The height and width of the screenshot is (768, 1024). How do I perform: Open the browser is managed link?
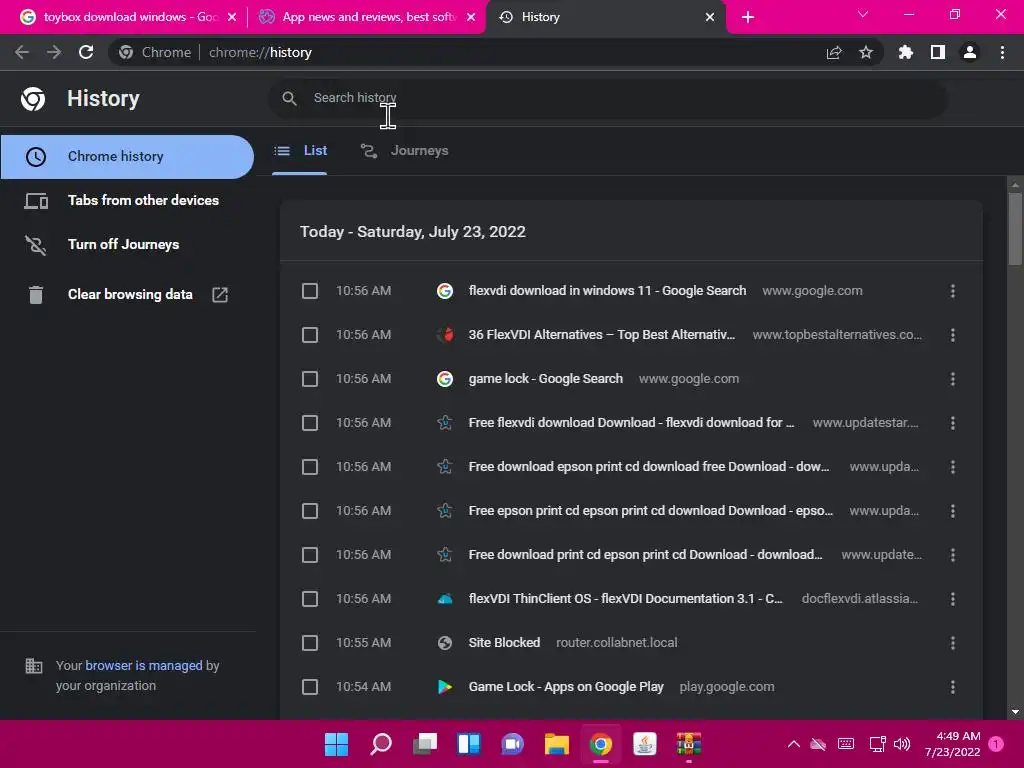click(144, 665)
